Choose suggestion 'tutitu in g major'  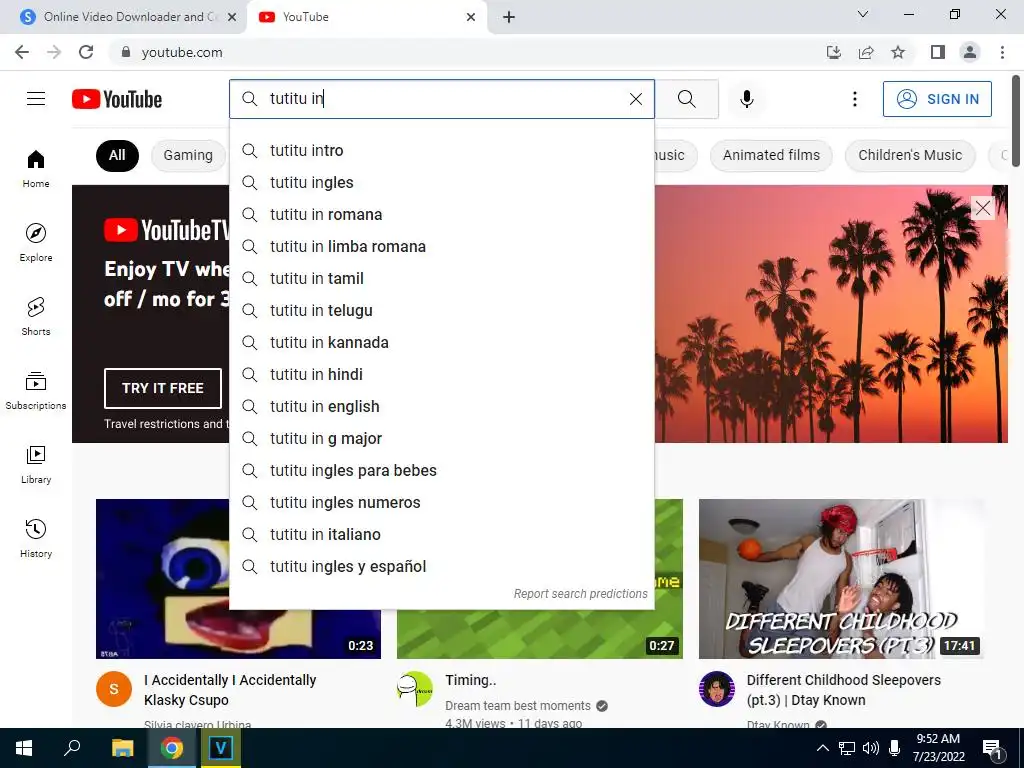(441, 438)
